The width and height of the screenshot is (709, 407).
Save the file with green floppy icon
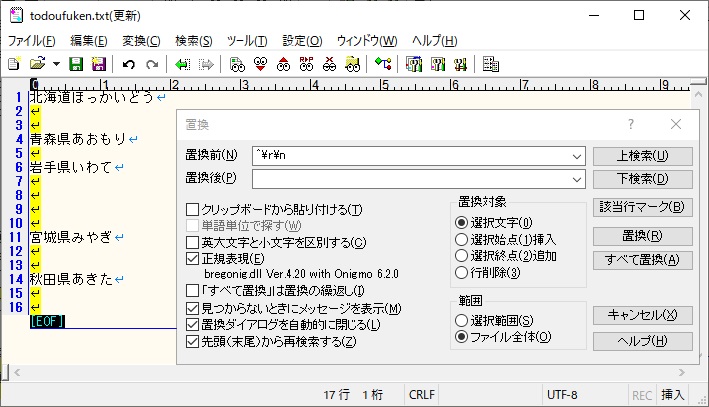pos(76,64)
